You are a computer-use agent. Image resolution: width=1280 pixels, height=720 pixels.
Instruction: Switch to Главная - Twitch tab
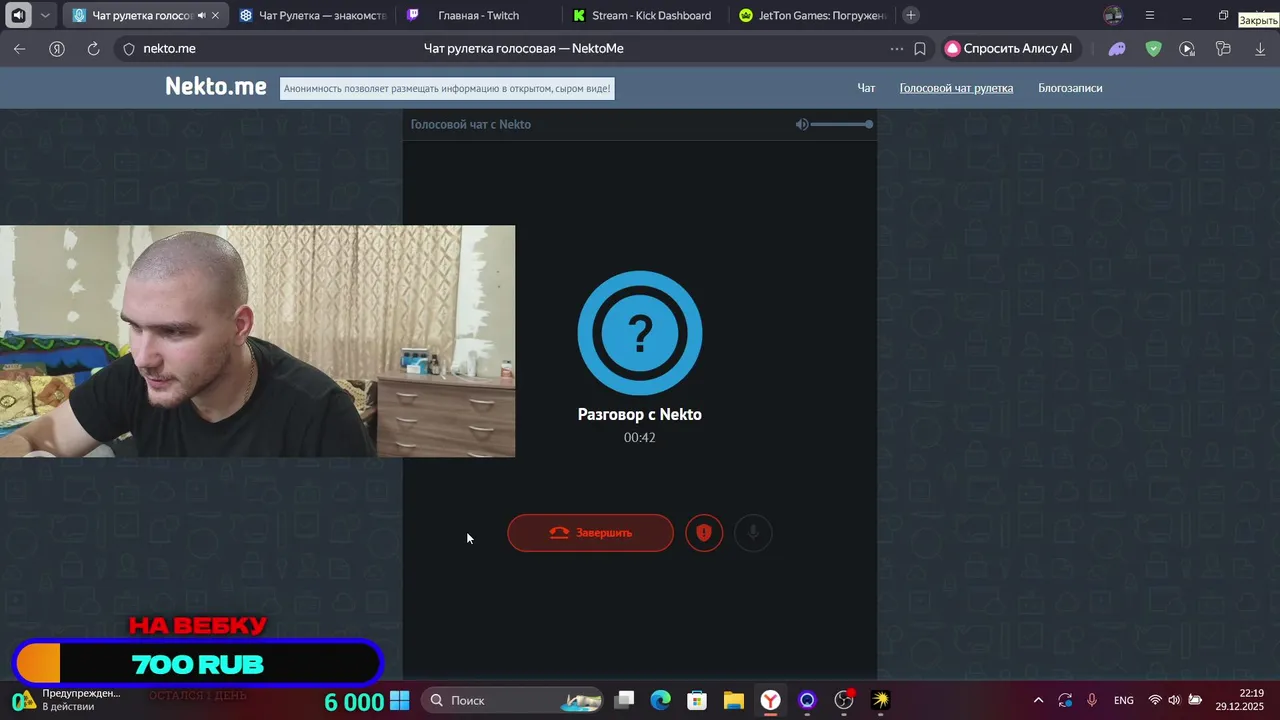478,15
